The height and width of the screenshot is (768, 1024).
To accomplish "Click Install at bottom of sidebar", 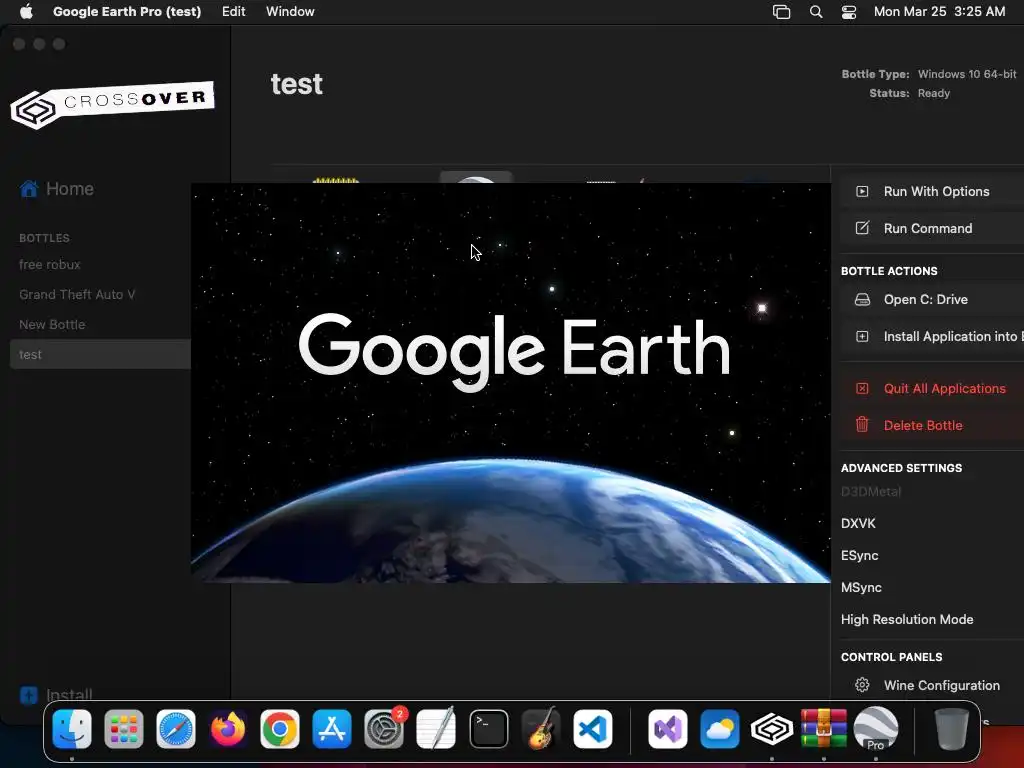I will 56,694.
